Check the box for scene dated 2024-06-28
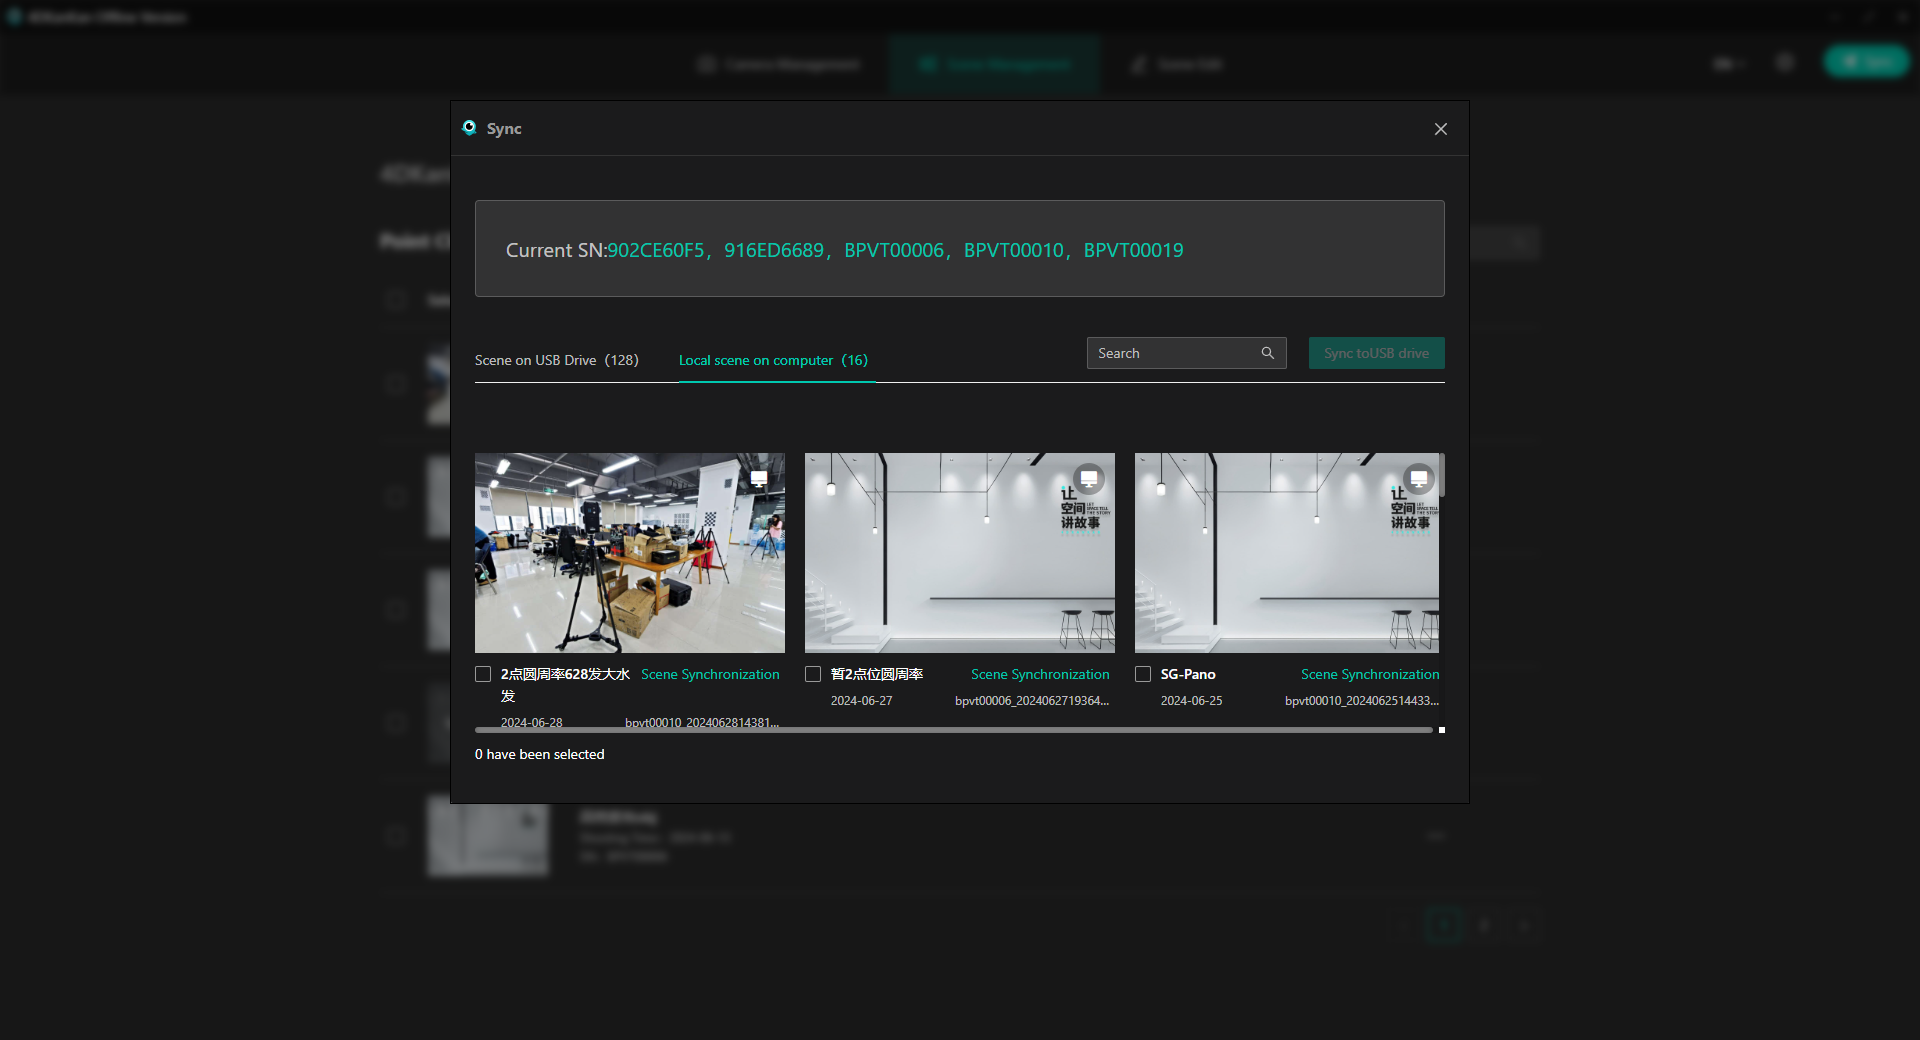Viewport: 1920px width, 1040px height. pos(483,674)
